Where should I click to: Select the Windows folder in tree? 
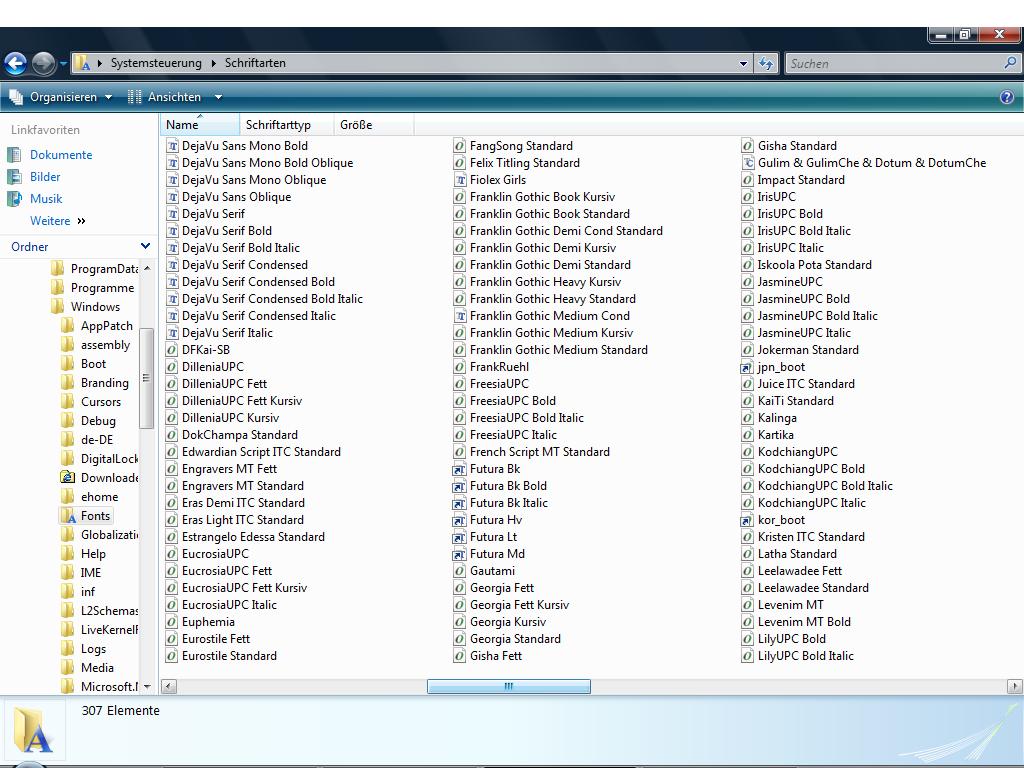(x=95, y=307)
